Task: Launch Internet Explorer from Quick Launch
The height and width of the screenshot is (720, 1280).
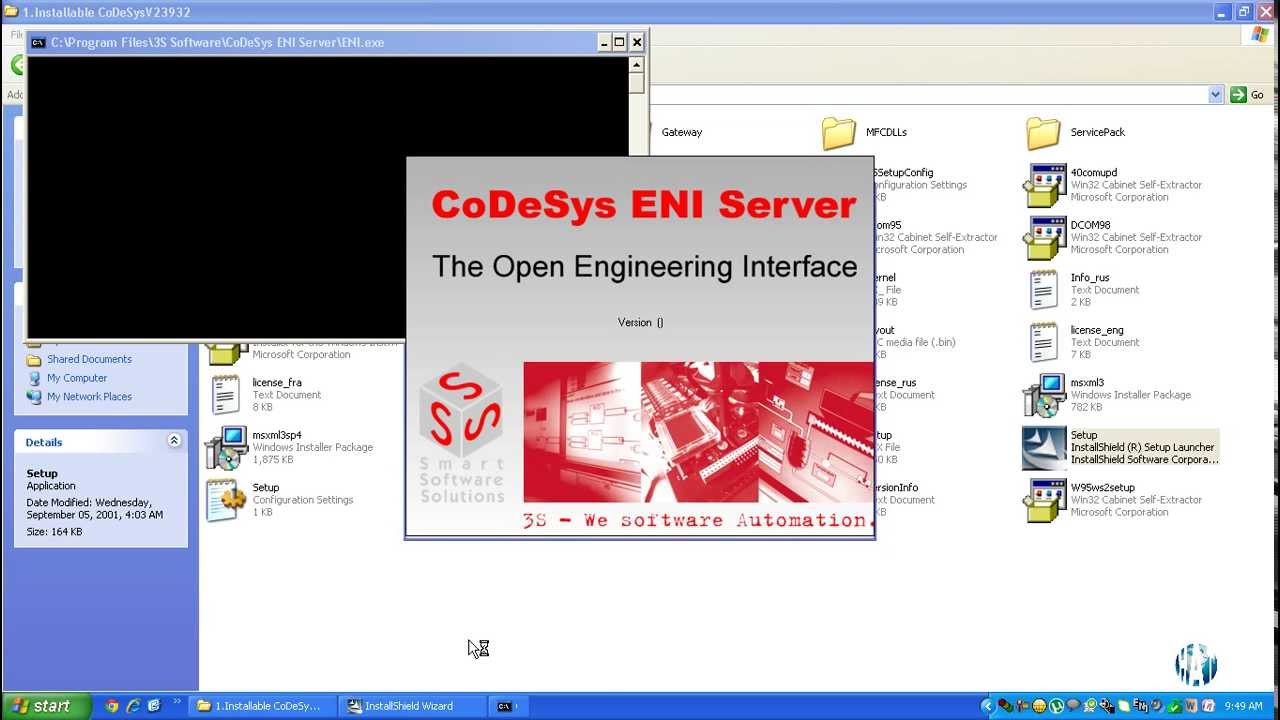Action: click(132, 706)
